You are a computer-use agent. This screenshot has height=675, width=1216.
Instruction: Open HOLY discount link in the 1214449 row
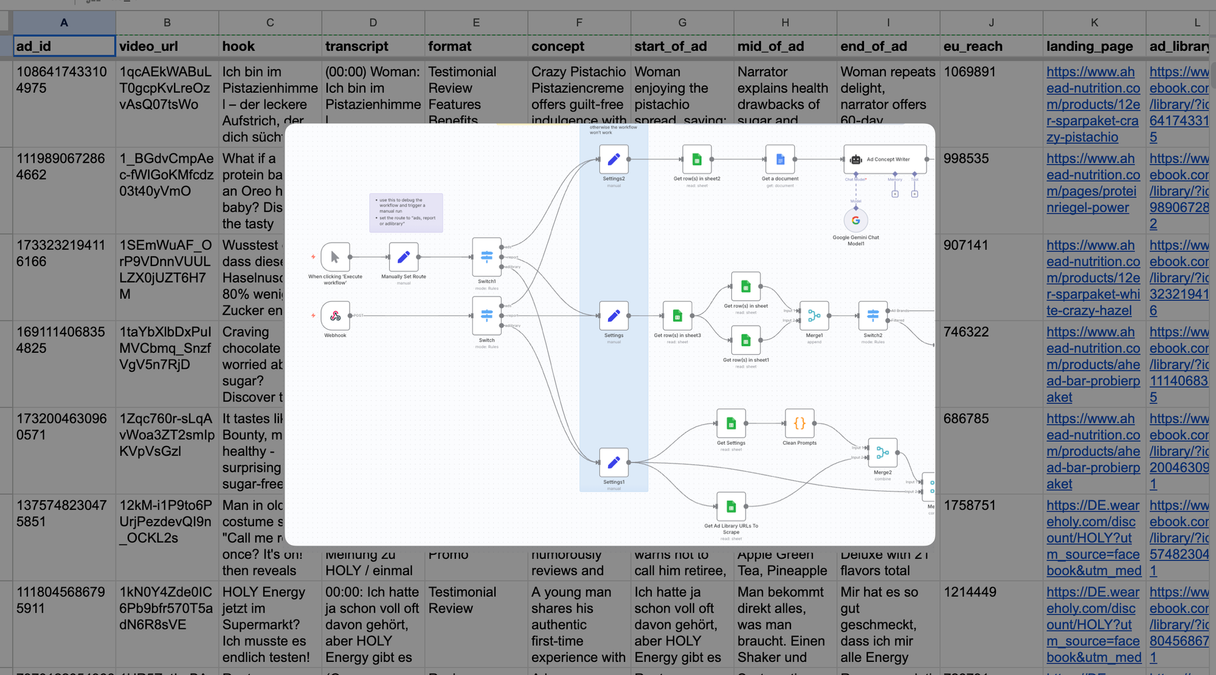[x=1093, y=625]
